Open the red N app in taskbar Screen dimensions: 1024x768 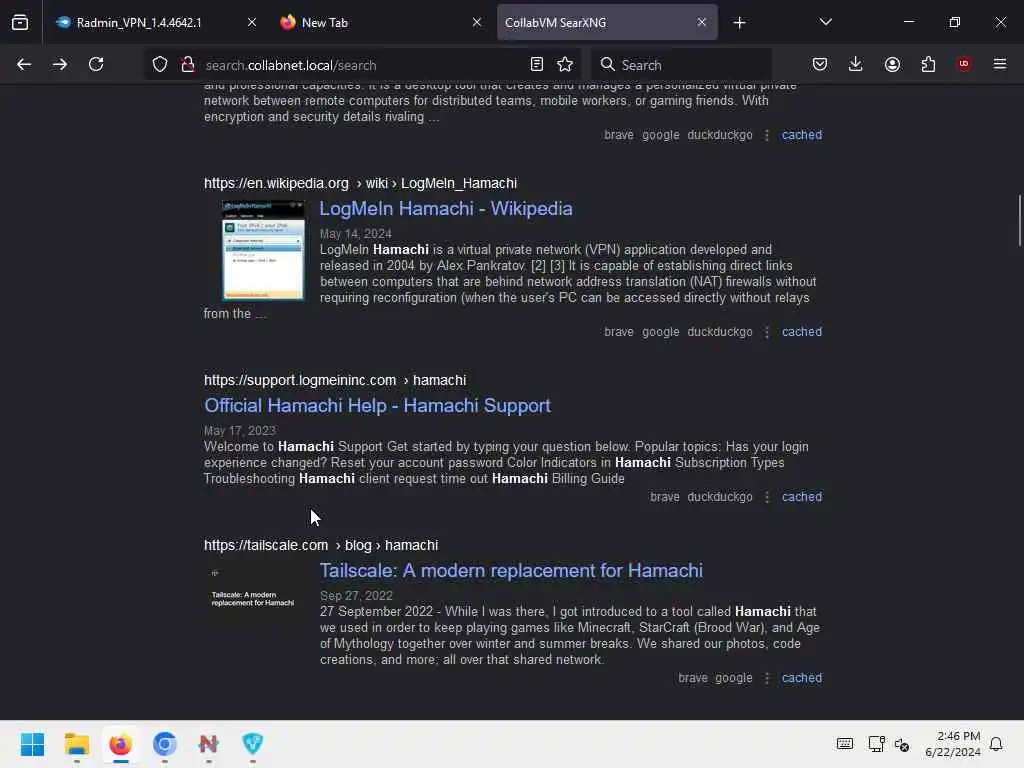(208, 744)
